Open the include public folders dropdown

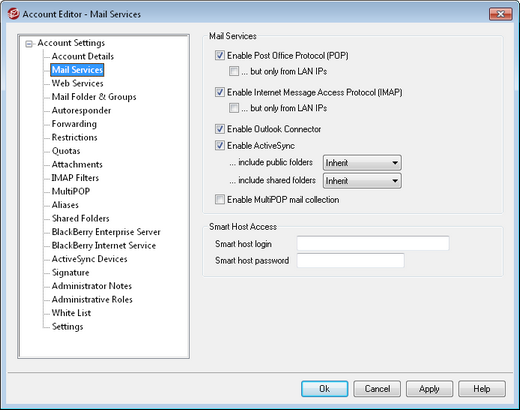362,163
